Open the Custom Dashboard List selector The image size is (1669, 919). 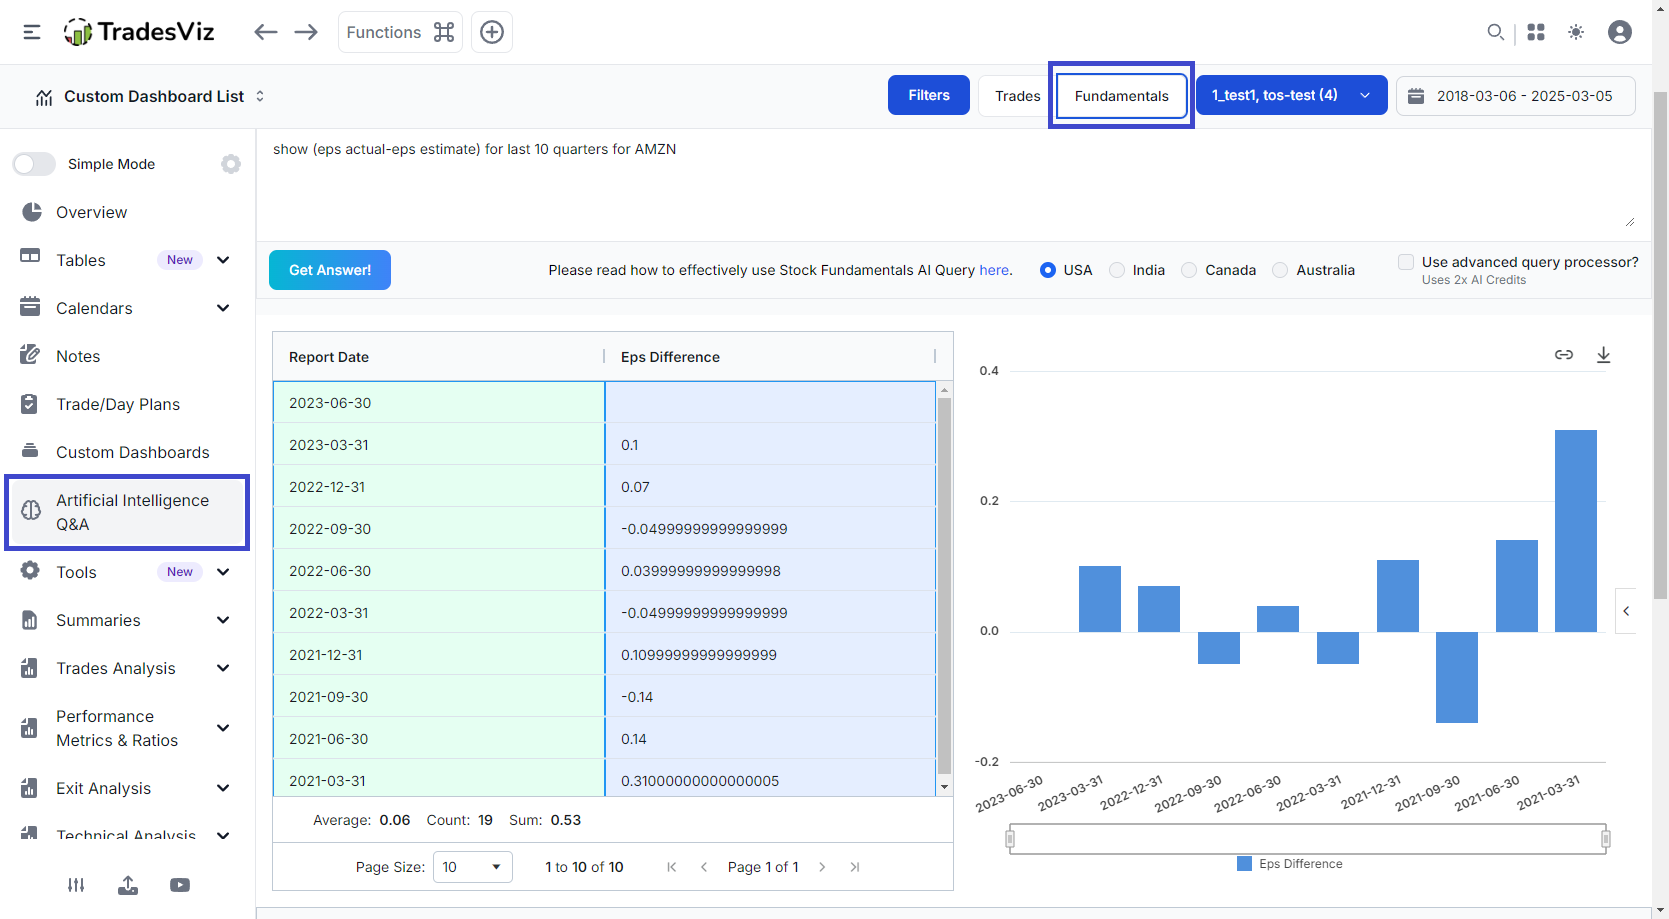150,96
